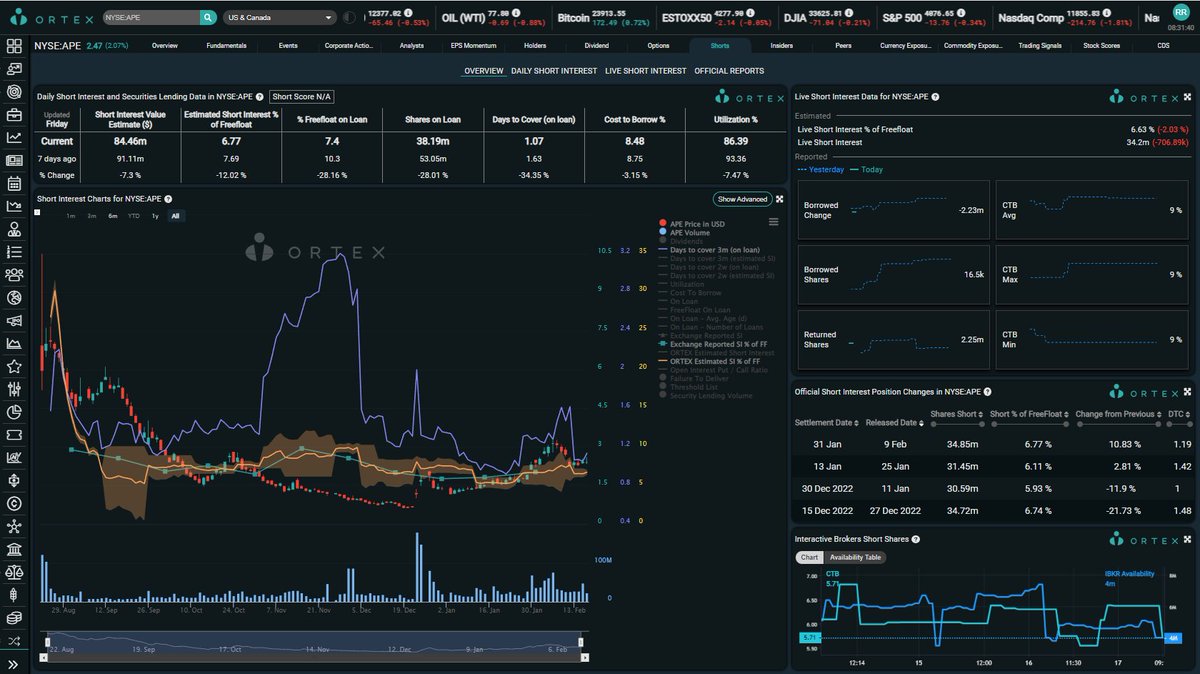Click the Show Advanced button
The image size is (1200, 674).
pyautogui.click(x=742, y=199)
